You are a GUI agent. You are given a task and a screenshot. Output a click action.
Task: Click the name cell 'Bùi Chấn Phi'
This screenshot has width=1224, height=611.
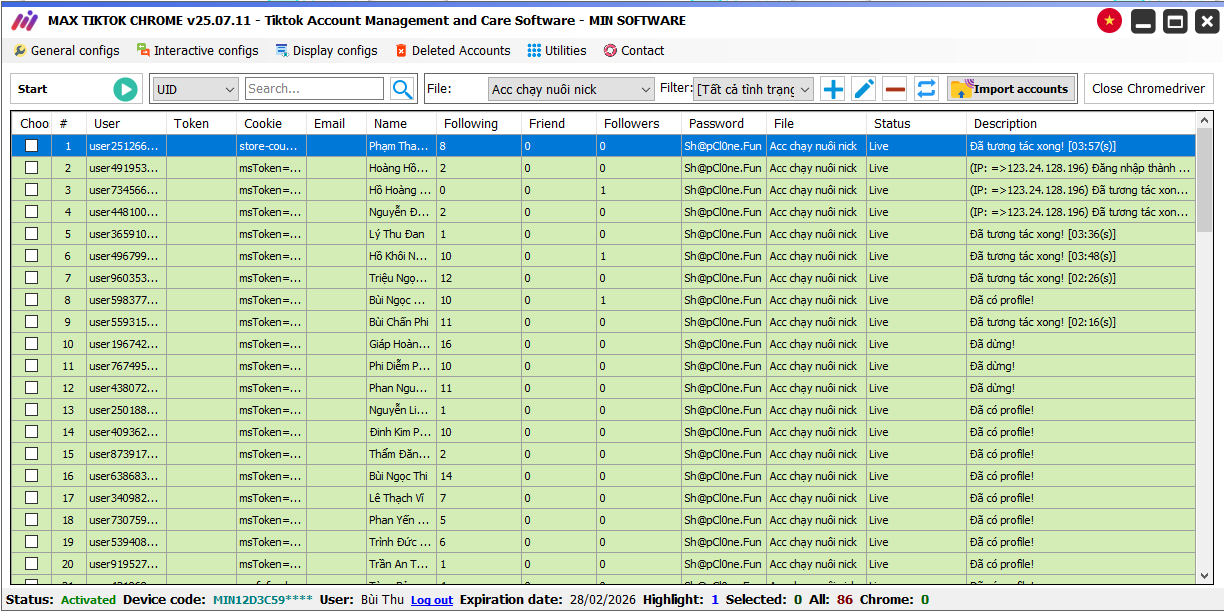coord(401,322)
